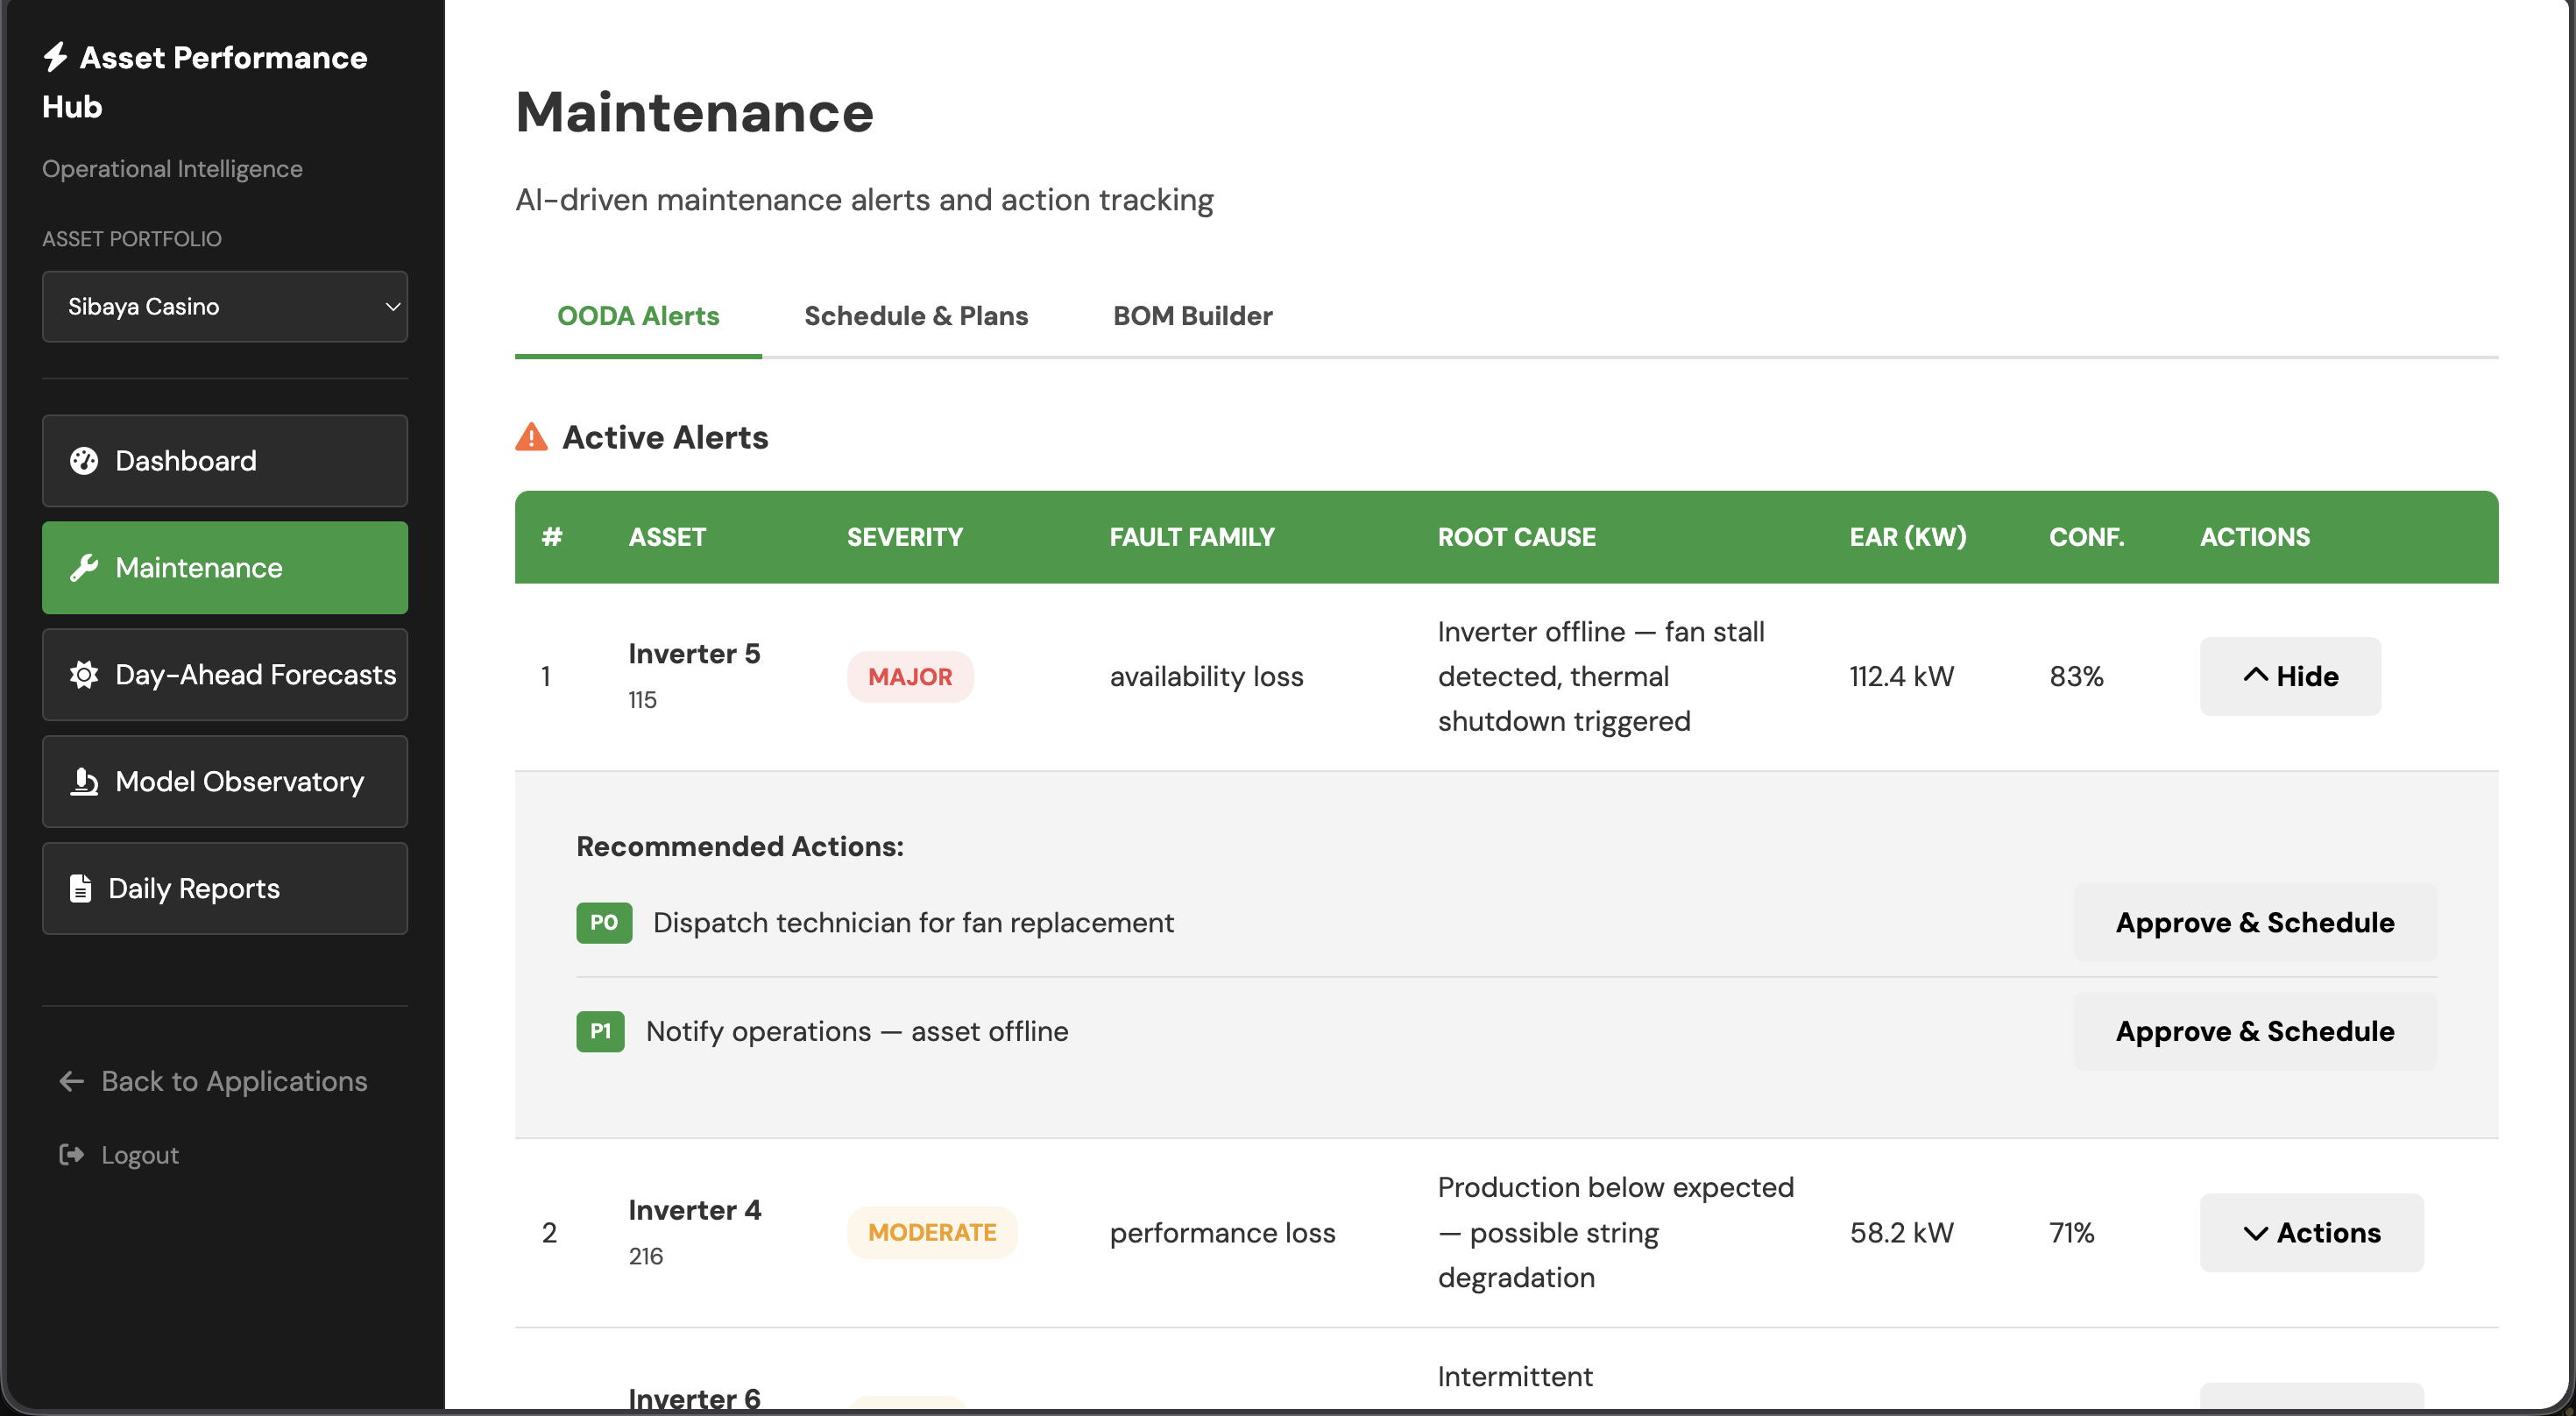The image size is (2576, 1416).
Task: Click the Inverter 5 asset name
Action: 694,654
